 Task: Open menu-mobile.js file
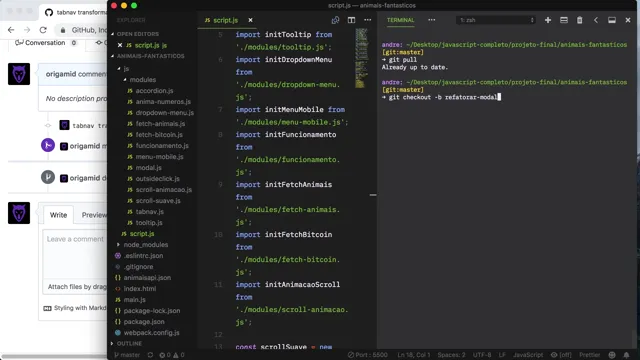[x=159, y=157]
